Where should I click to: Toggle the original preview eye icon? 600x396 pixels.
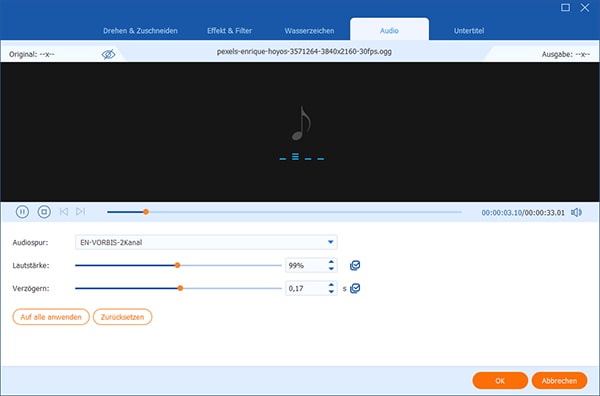[108, 54]
